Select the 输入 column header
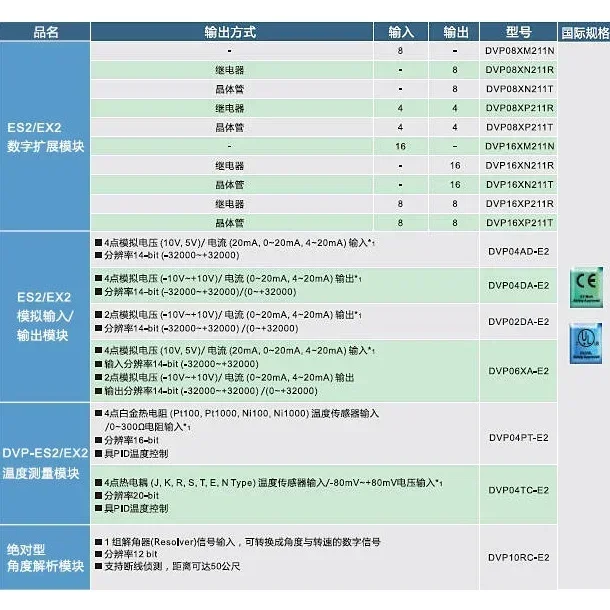 click(x=401, y=32)
